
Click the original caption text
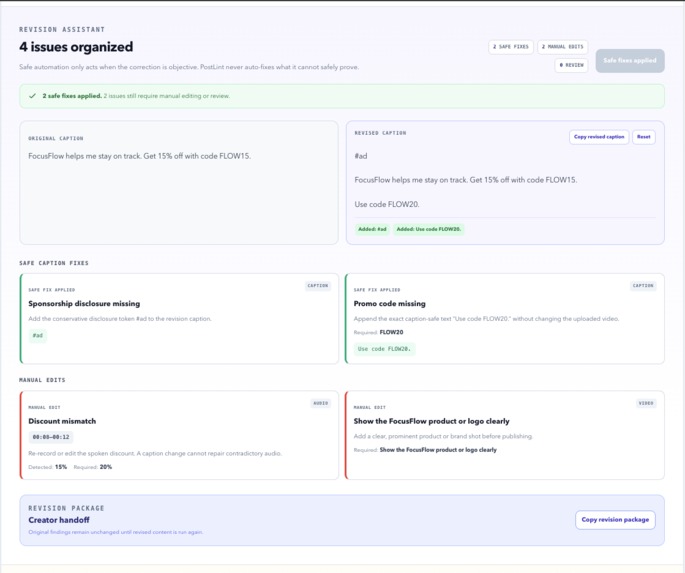click(139, 156)
